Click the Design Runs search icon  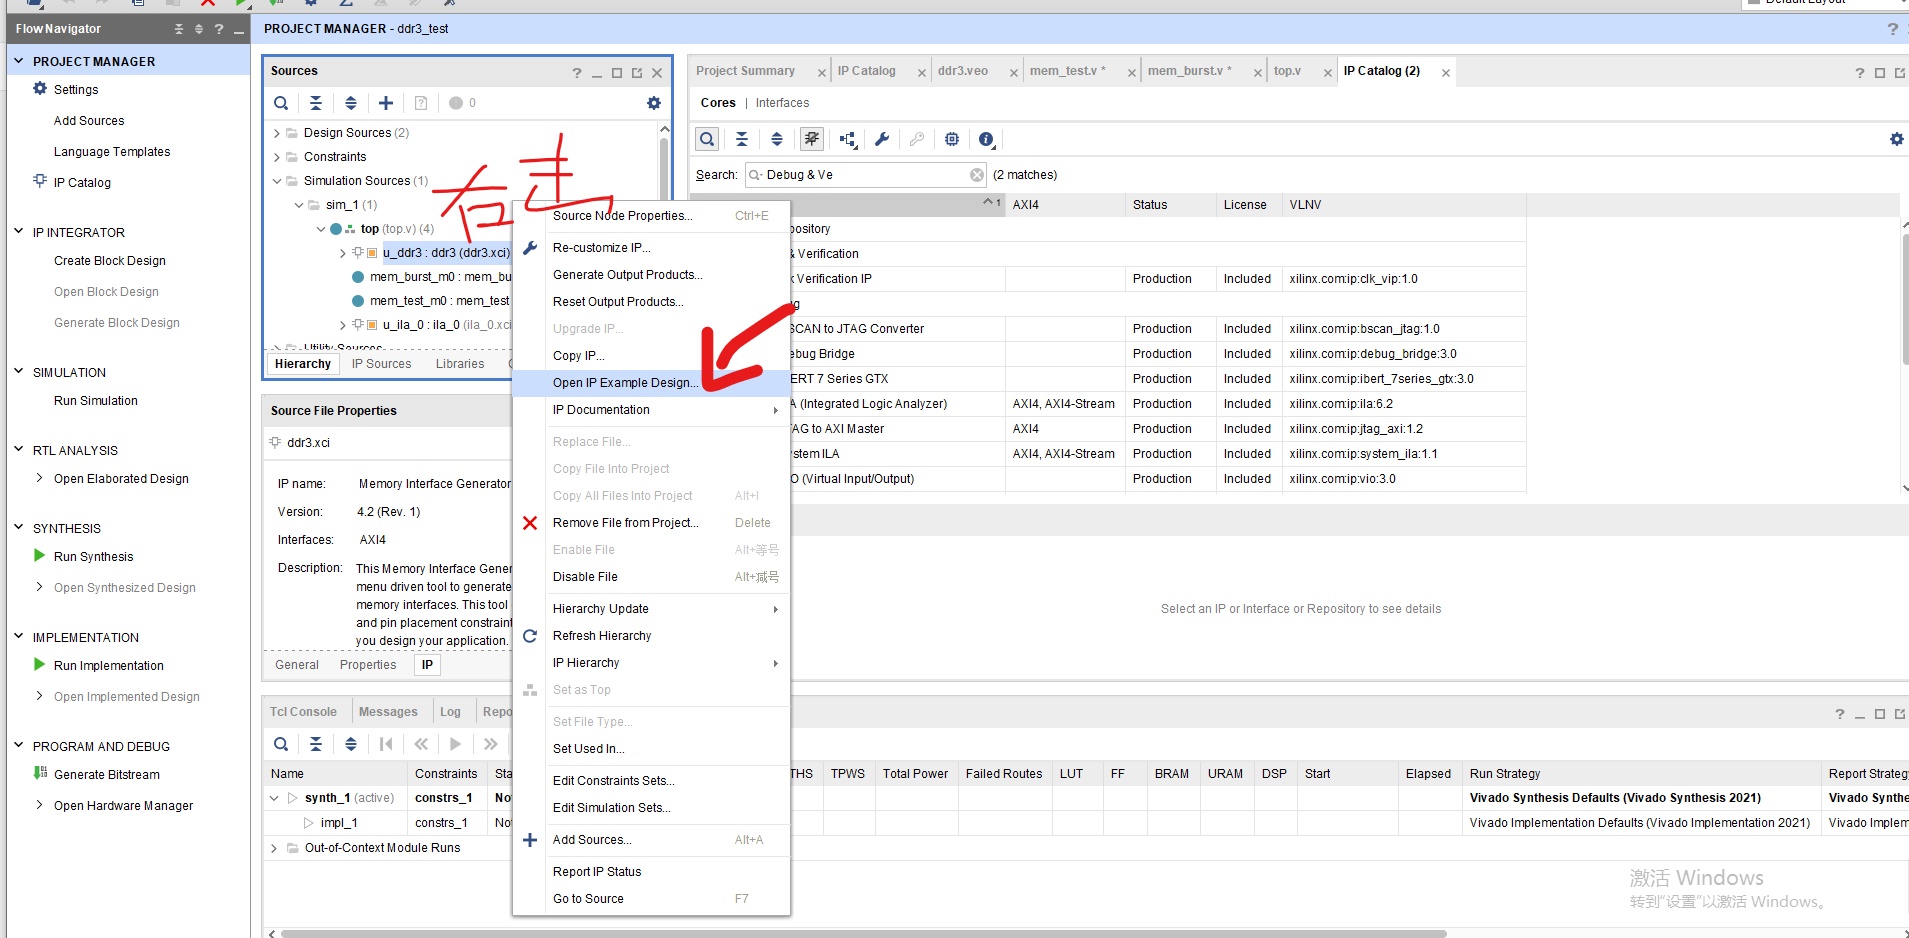281,744
